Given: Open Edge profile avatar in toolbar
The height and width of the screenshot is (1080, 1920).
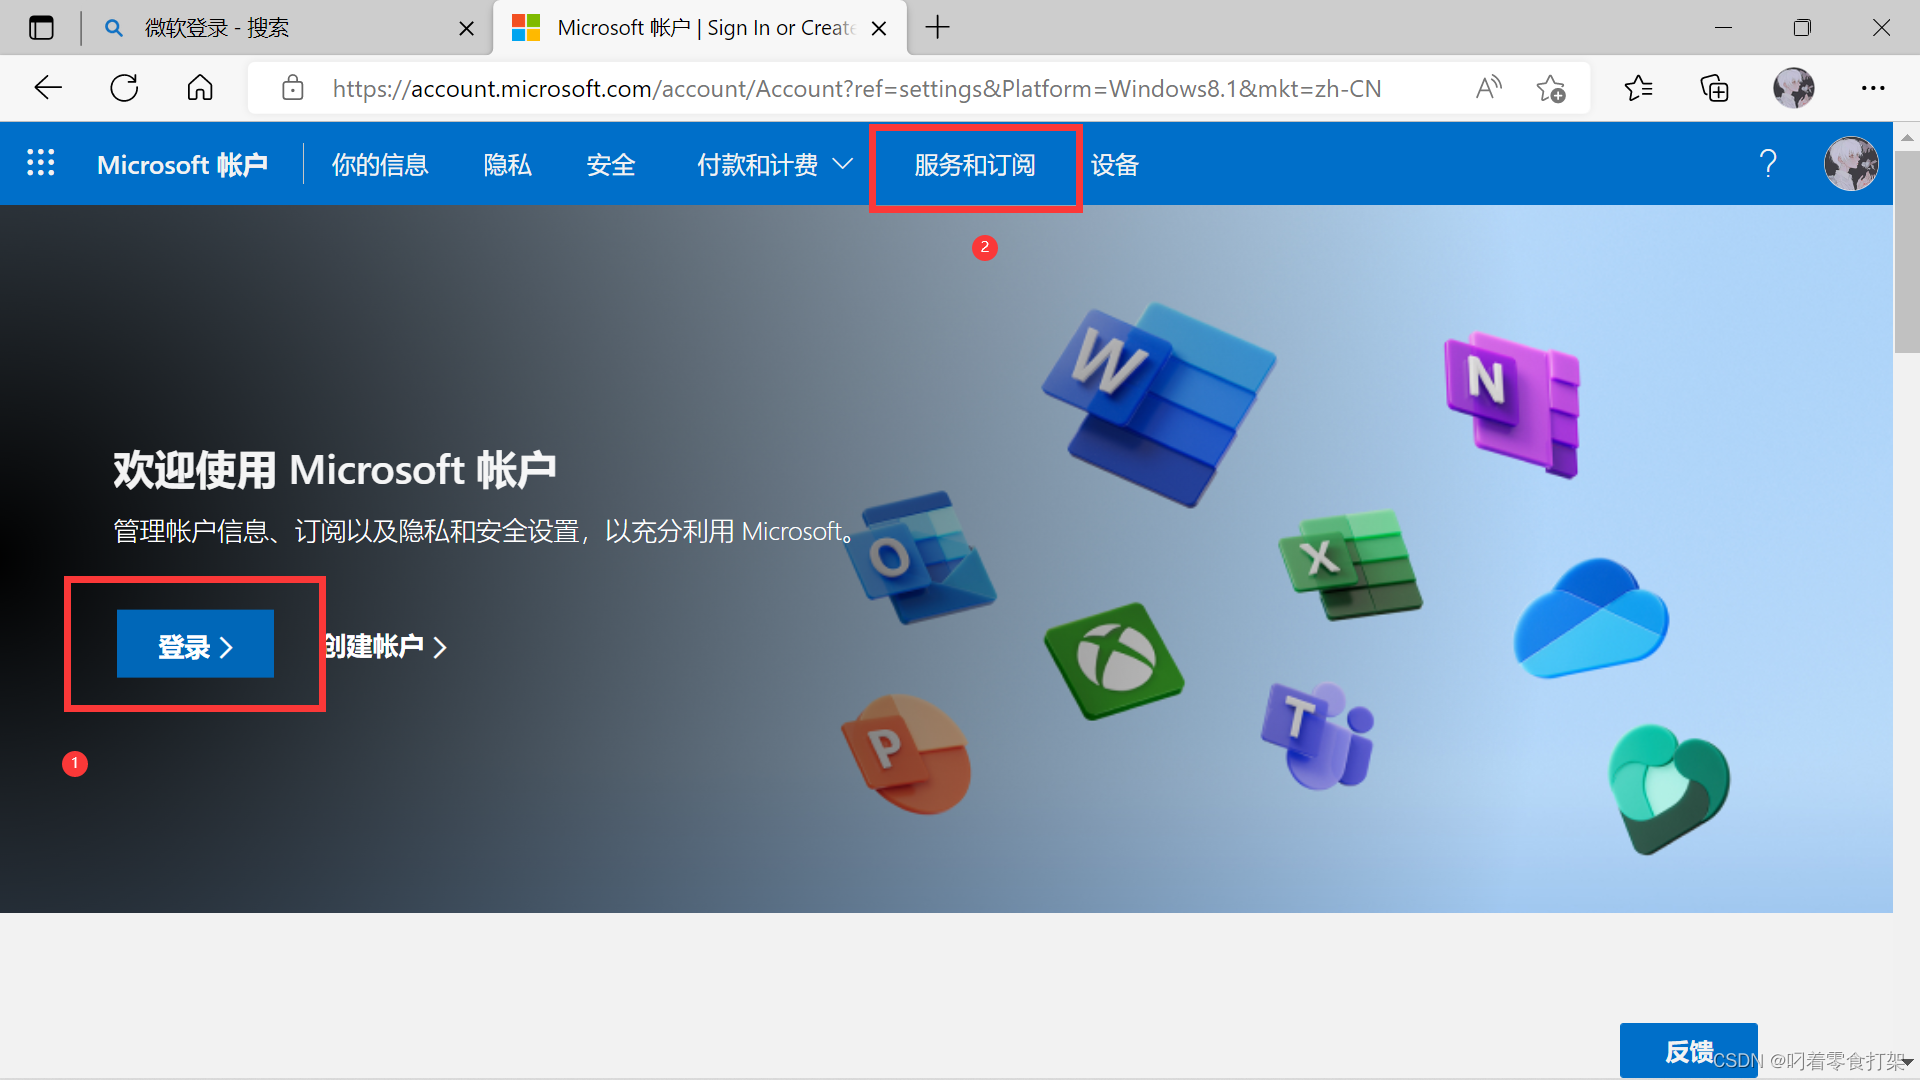Looking at the screenshot, I should (1793, 88).
